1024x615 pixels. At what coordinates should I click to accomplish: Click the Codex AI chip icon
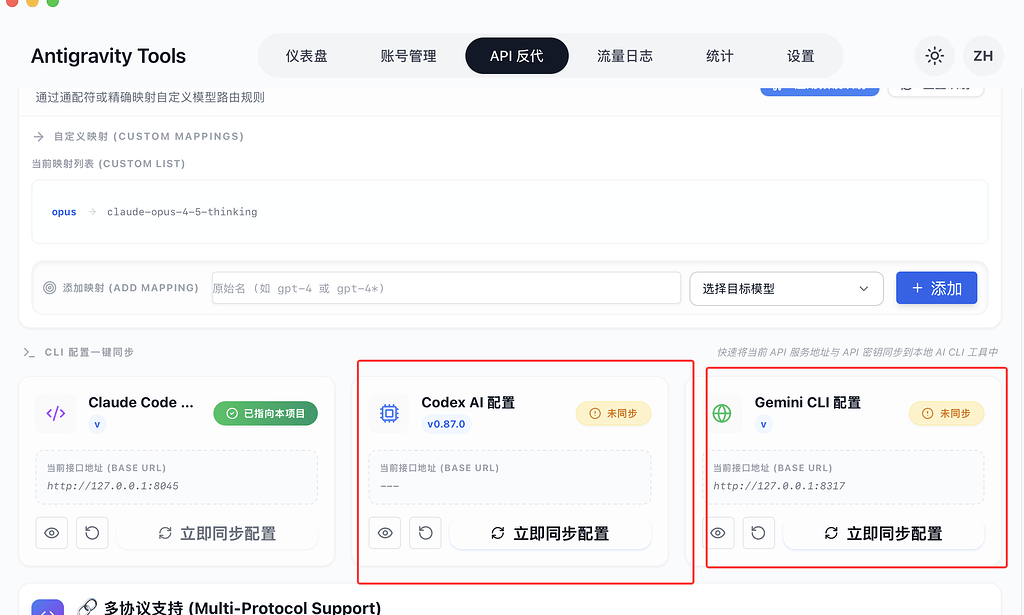point(389,413)
